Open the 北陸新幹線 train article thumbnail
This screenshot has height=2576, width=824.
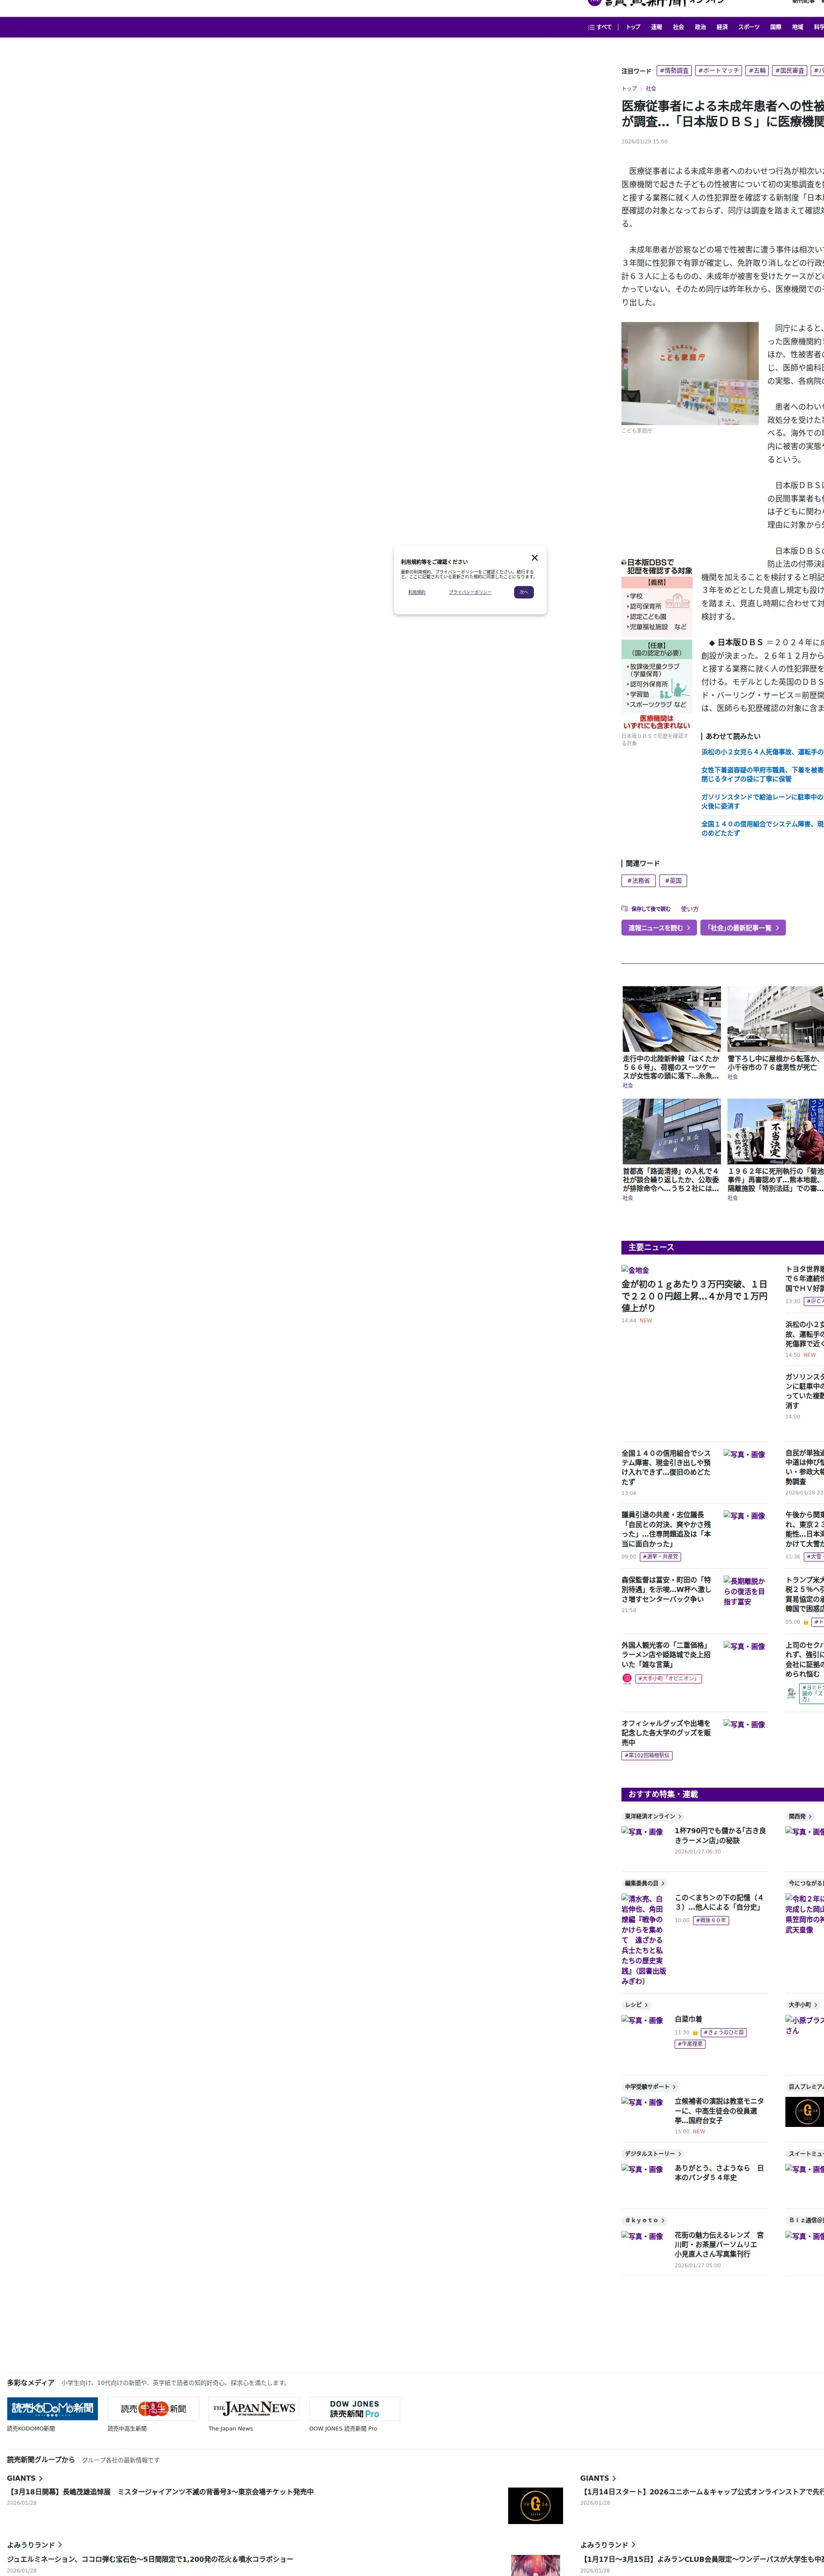(671, 1018)
